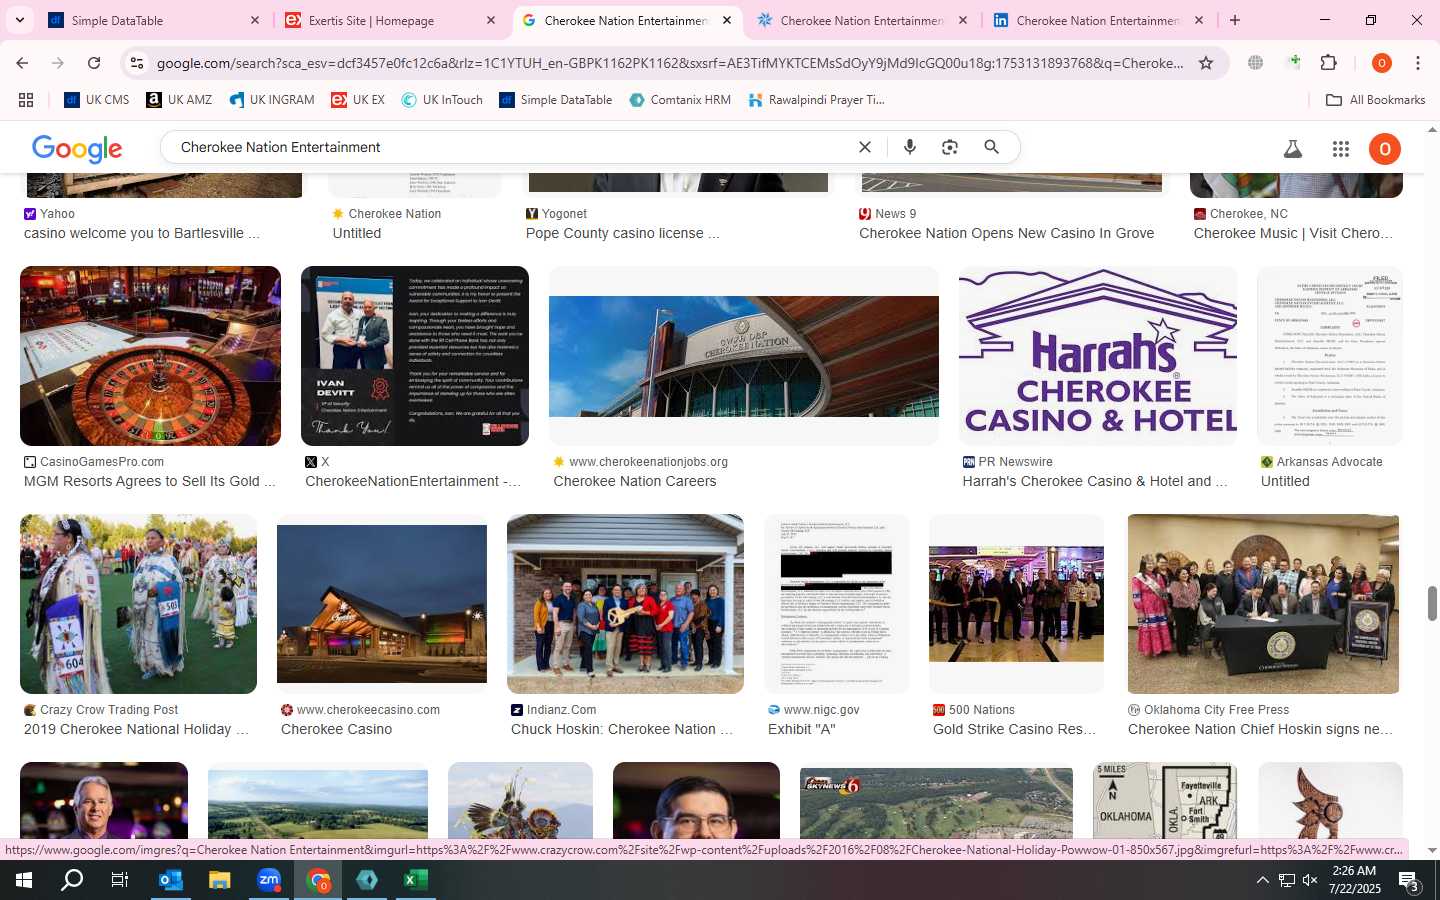Open the bookmarks apps grid icon
The image size is (1440, 900).
(x=26, y=100)
